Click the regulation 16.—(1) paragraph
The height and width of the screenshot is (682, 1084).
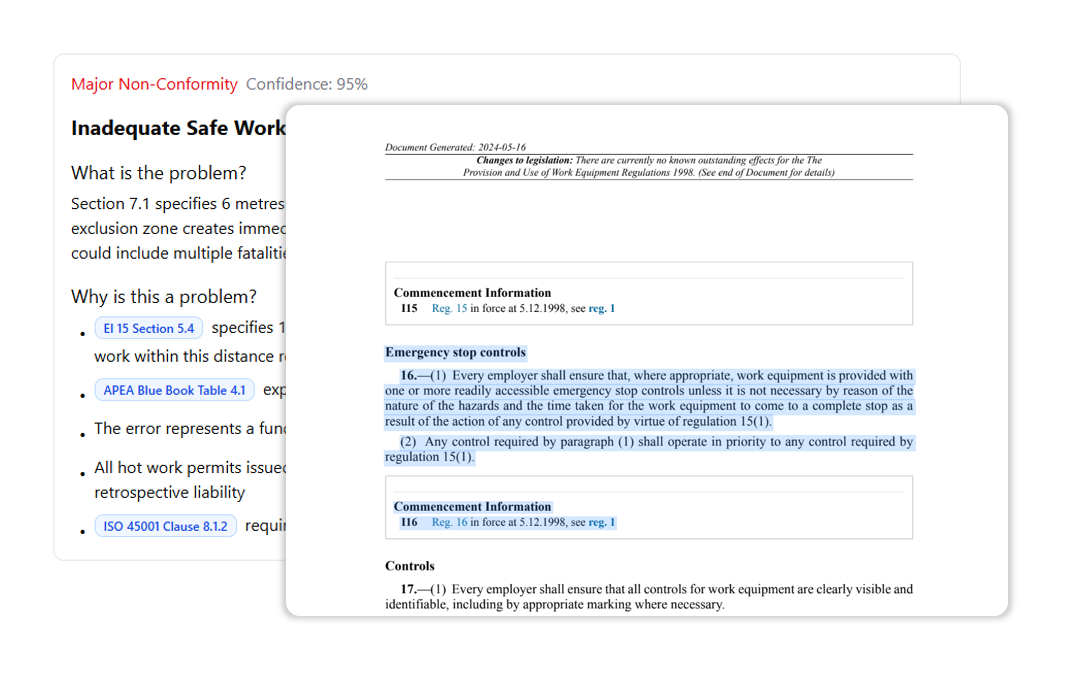point(649,399)
